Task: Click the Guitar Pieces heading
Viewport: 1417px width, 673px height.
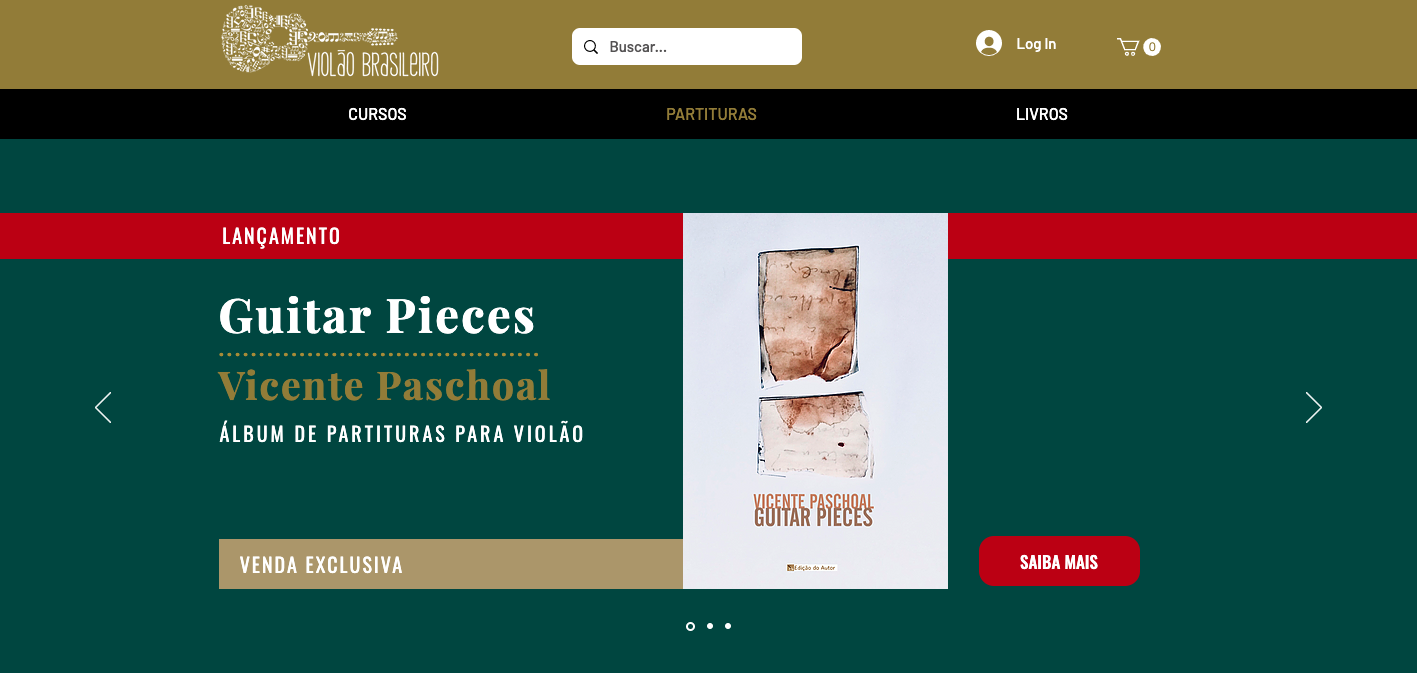Action: [x=377, y=315]
